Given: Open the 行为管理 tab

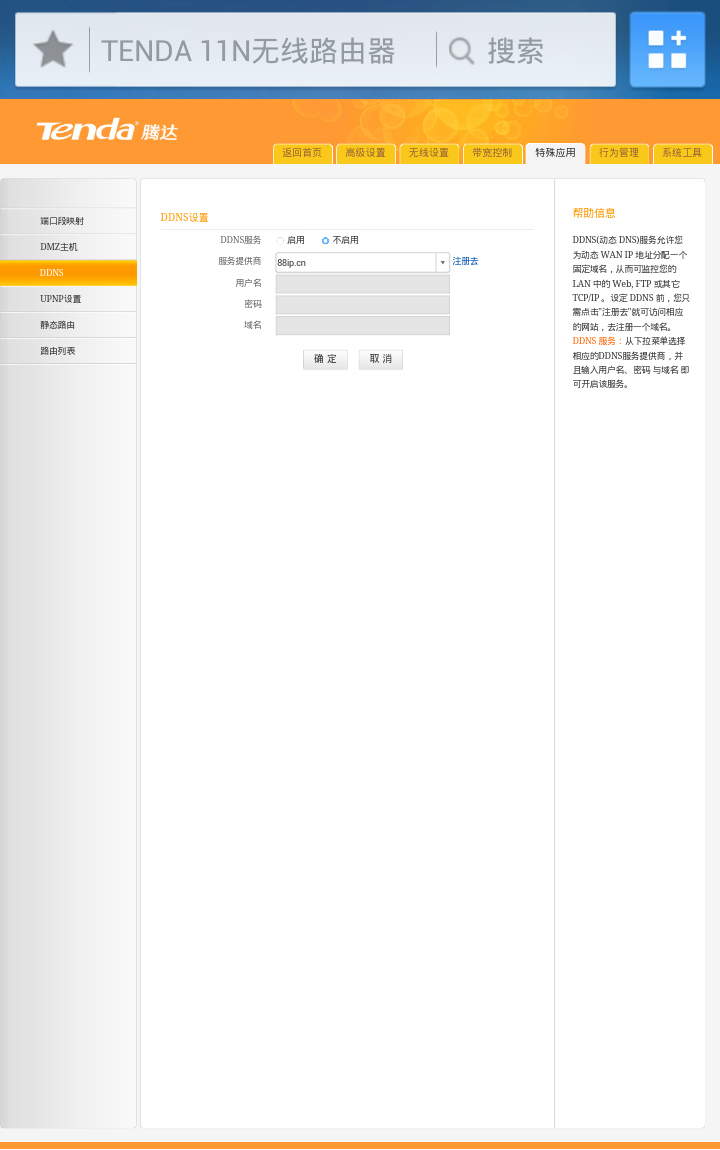Looking at the screenshot, I should coord(619,153).
